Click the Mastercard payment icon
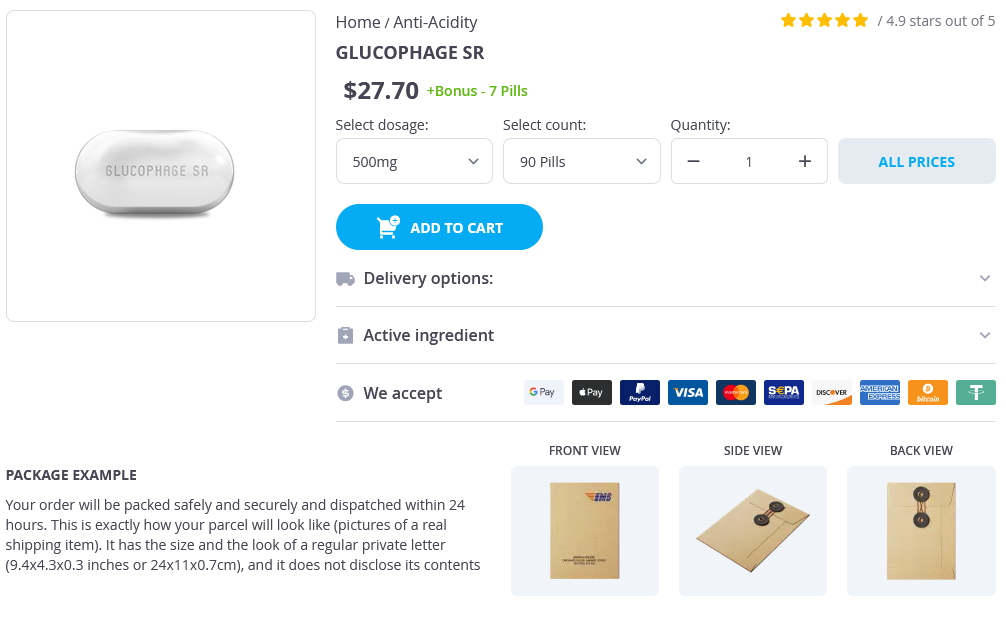 coord(736,393)
